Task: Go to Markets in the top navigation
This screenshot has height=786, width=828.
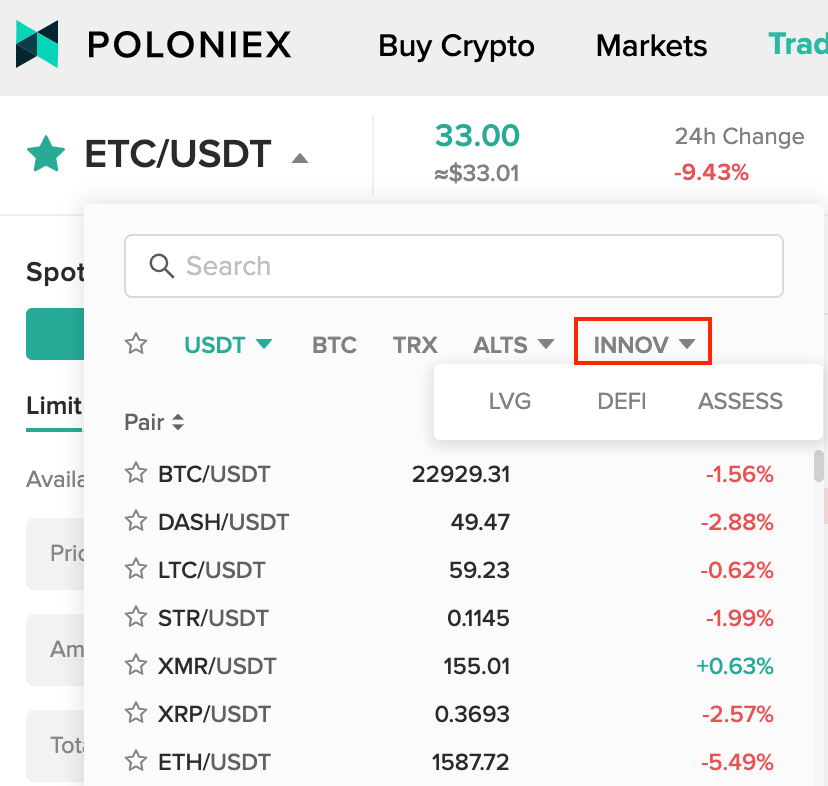Action: 651,45
